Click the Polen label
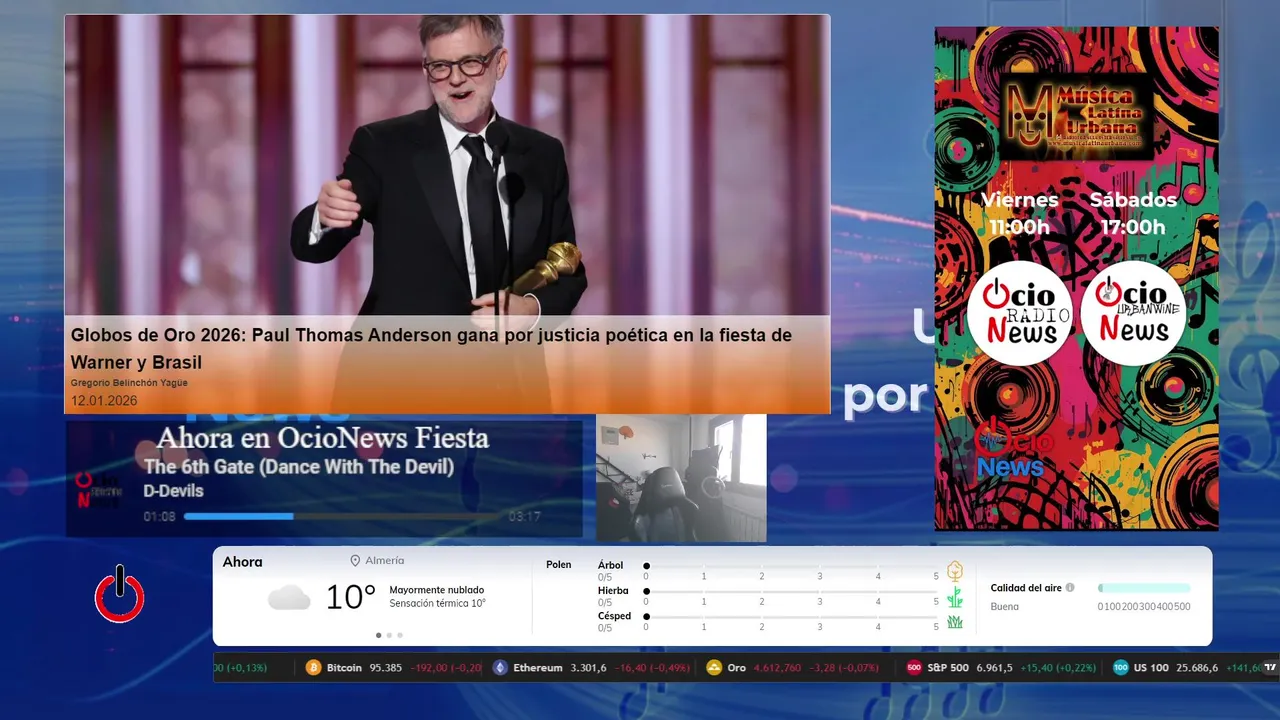This screenshot has height=720, width=1280. point(558,565)
